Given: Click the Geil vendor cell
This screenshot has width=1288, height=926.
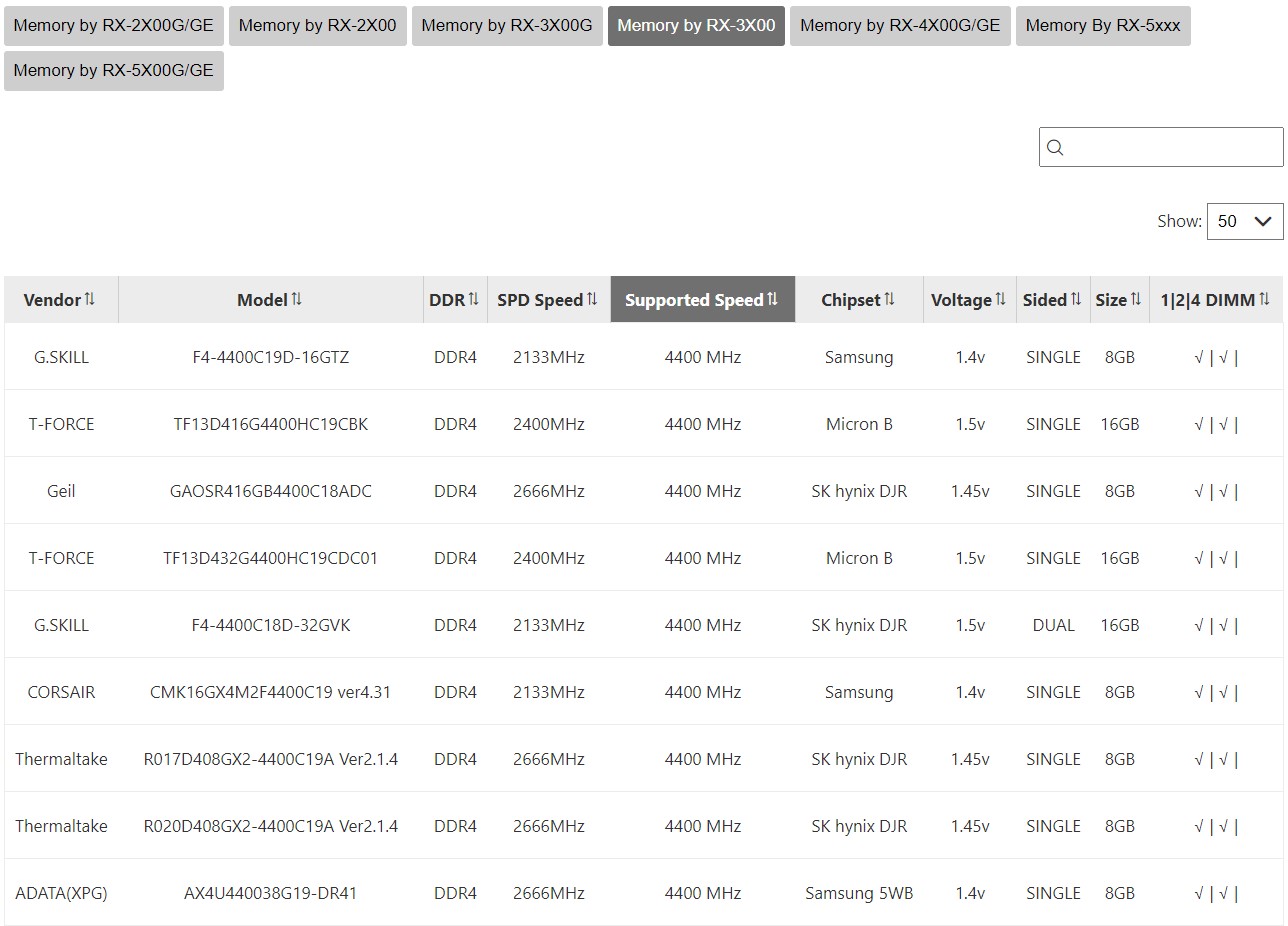Looking at the screenshot, I should [x=61, y=491].
